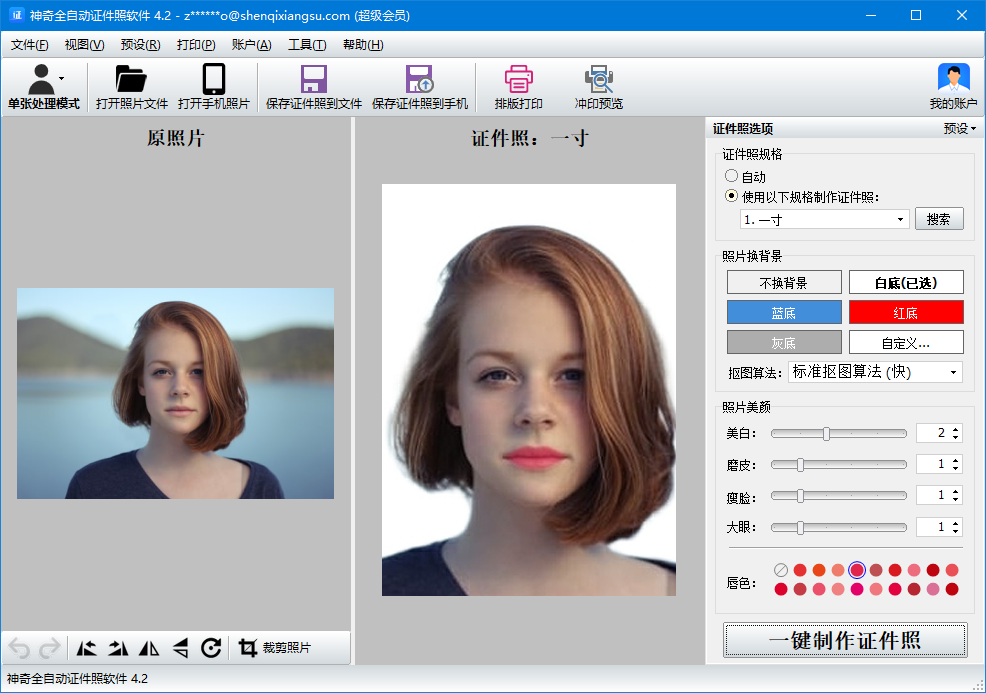Viewport: 986px width, 693px height.
Task: Rotate photo right icon
Action: point(118,648)
